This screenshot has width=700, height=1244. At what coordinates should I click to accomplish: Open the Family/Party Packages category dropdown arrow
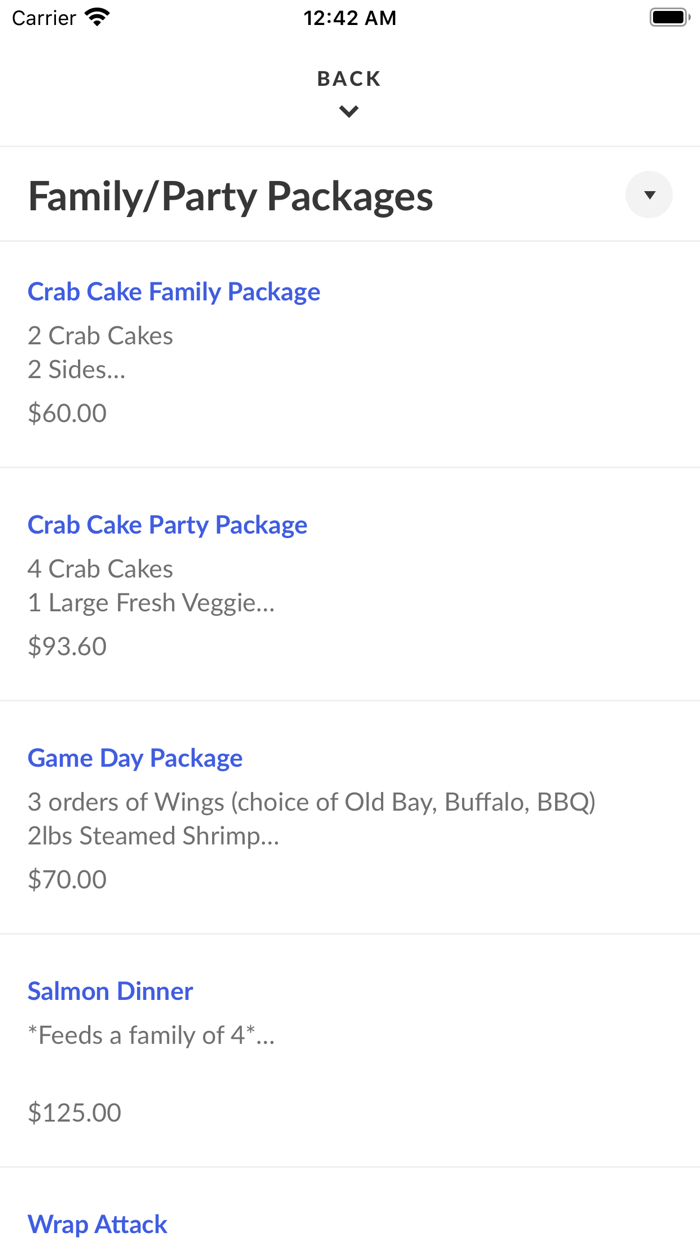coord(649,195)
